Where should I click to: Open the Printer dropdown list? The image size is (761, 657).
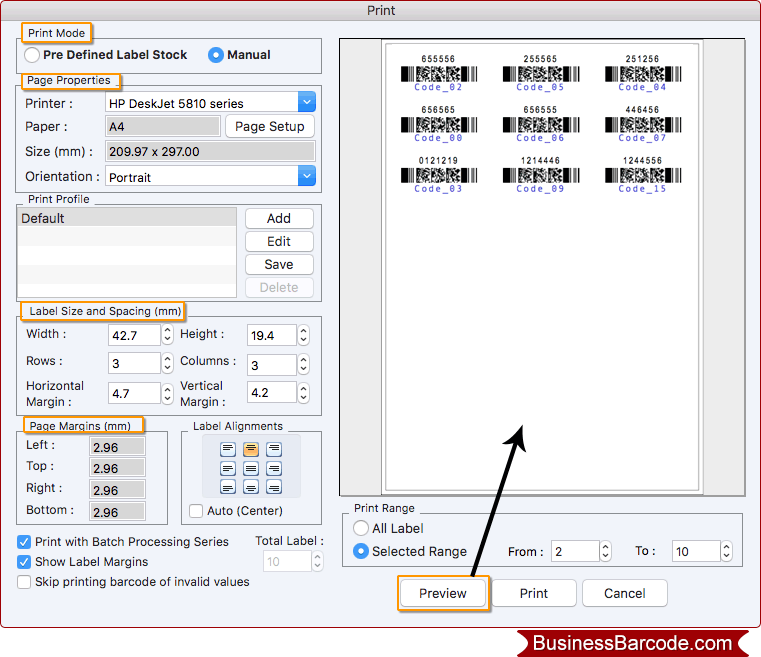tap(307, 102)
